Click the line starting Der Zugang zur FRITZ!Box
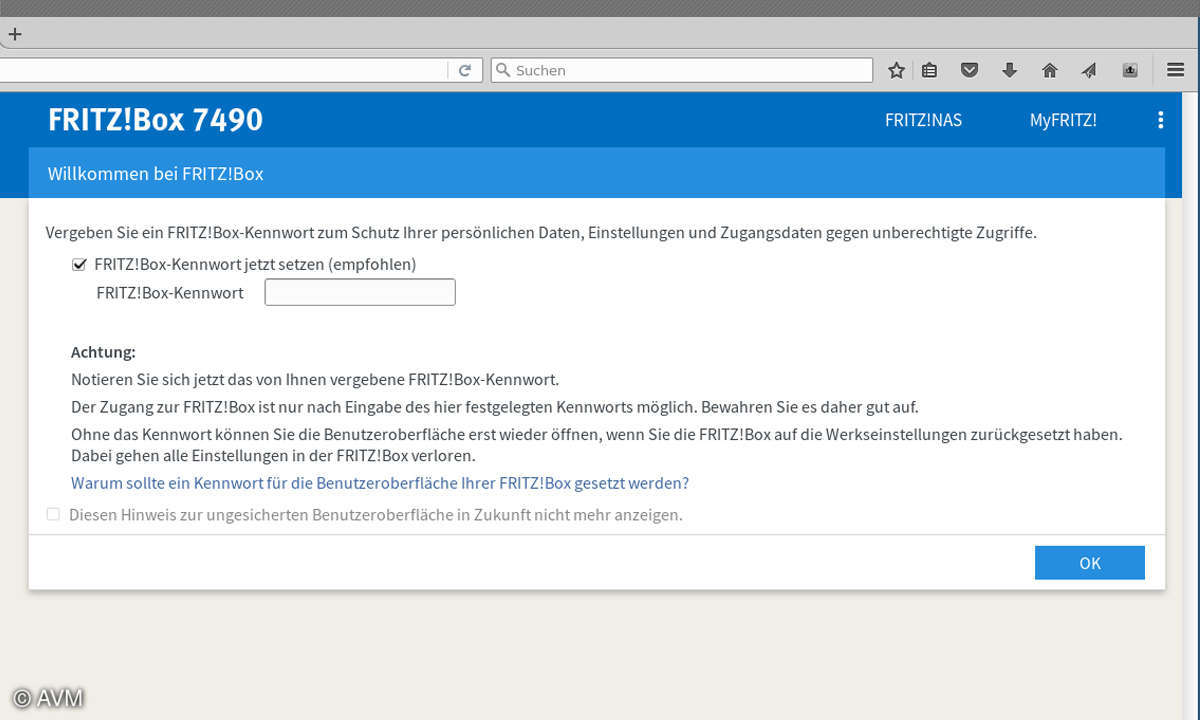 495,408
